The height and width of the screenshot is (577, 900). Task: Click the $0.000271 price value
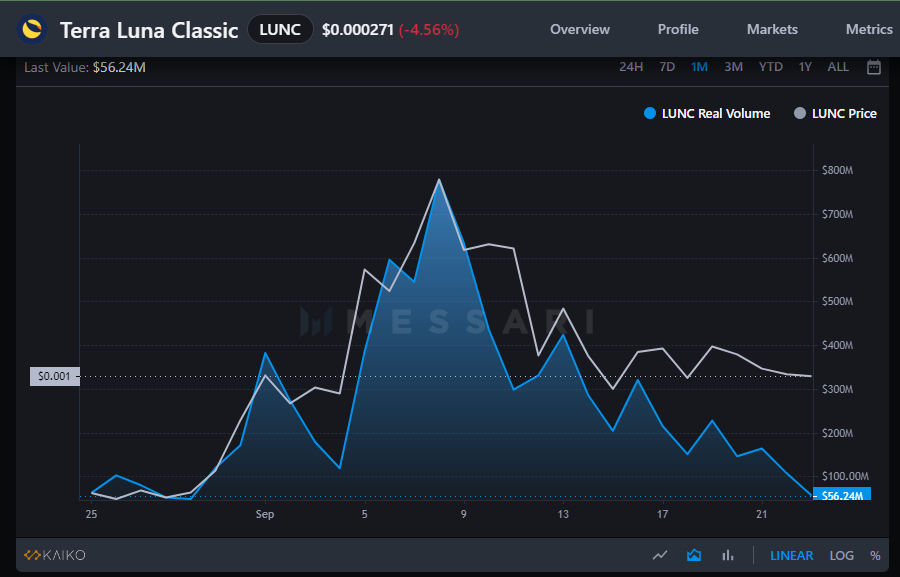point(358,30)
